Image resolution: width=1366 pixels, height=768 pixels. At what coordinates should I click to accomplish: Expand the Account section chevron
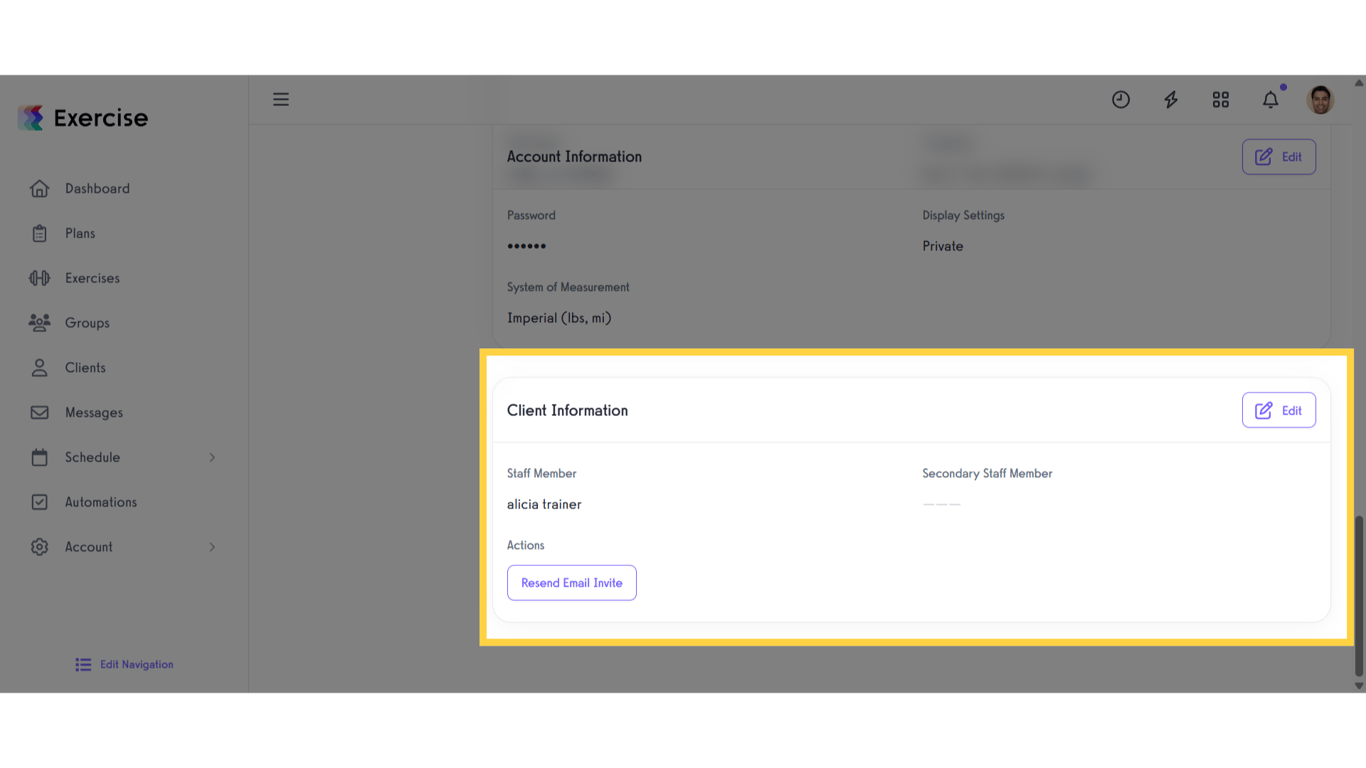tap(211, 547)
